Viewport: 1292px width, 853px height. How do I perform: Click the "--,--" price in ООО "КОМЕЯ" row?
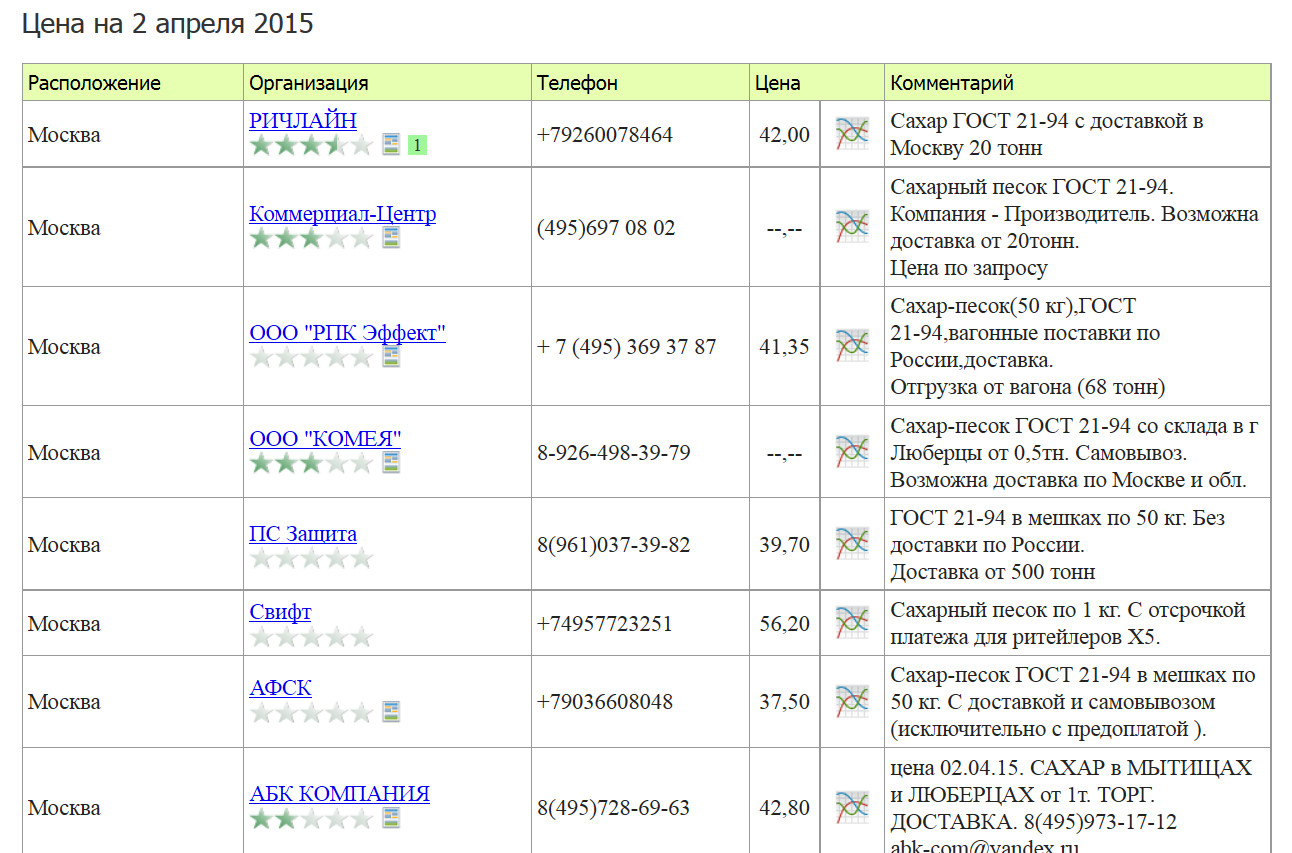coord(785,453)
